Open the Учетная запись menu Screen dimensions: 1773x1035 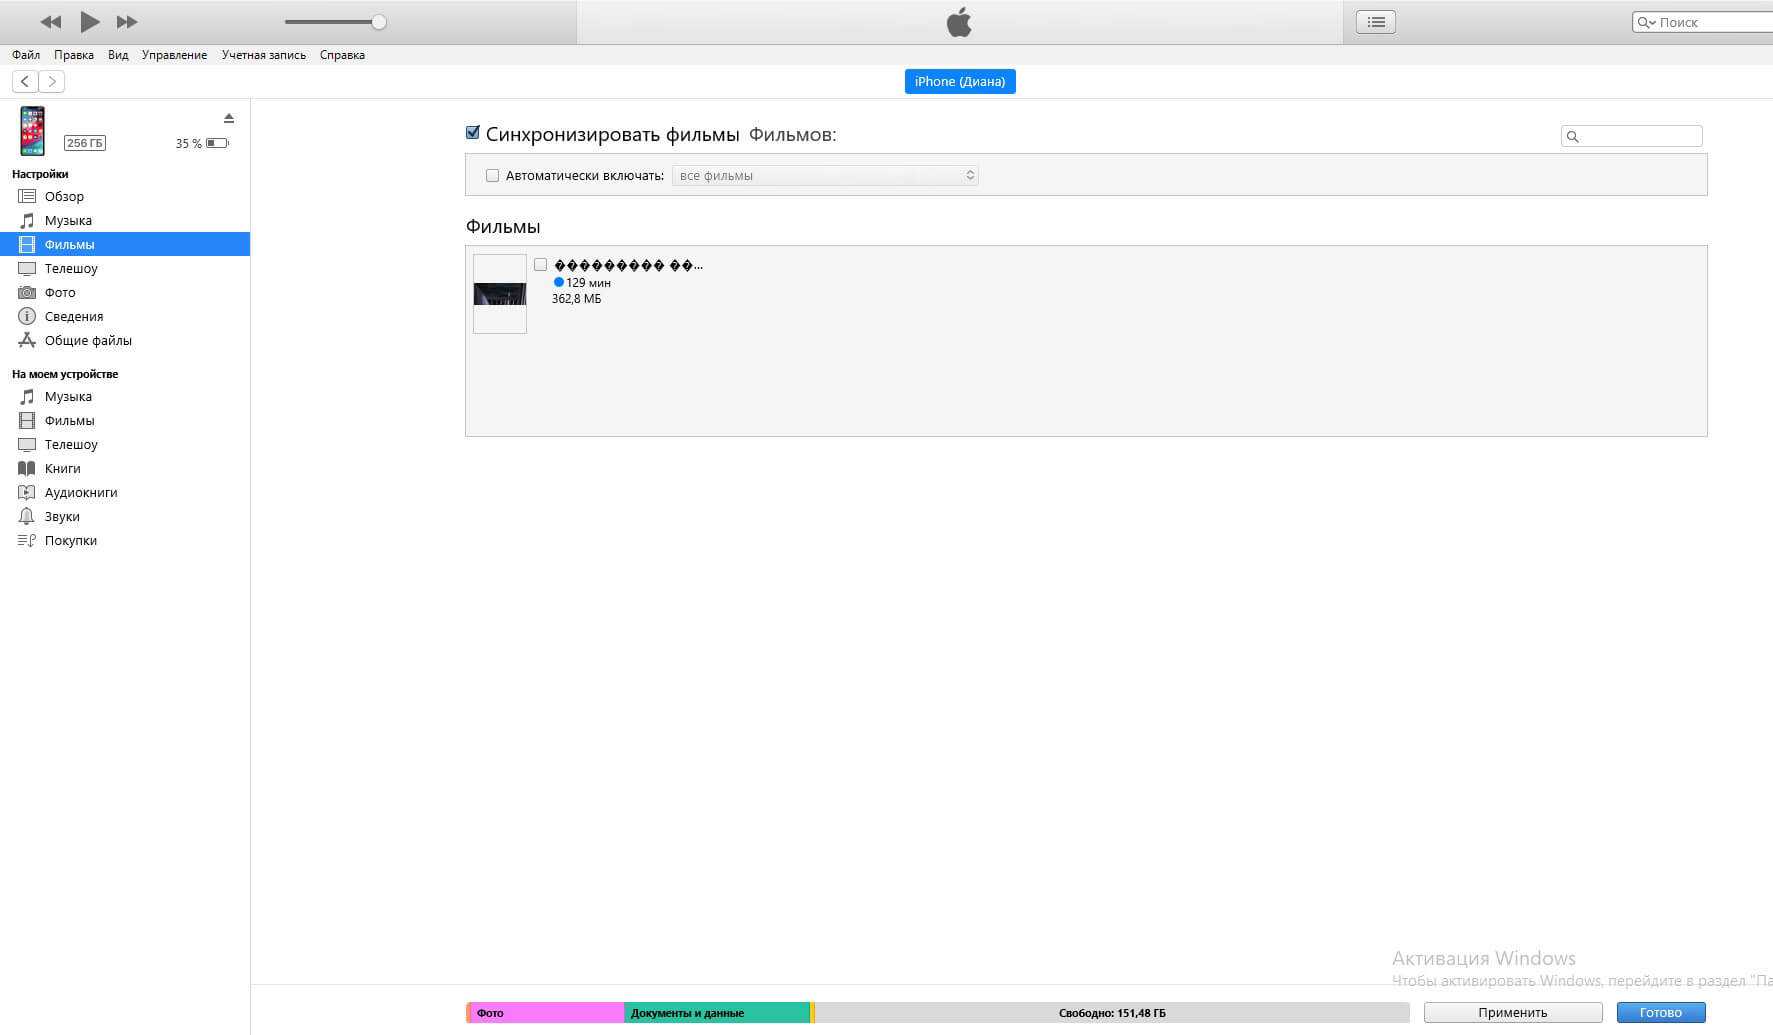264,55
